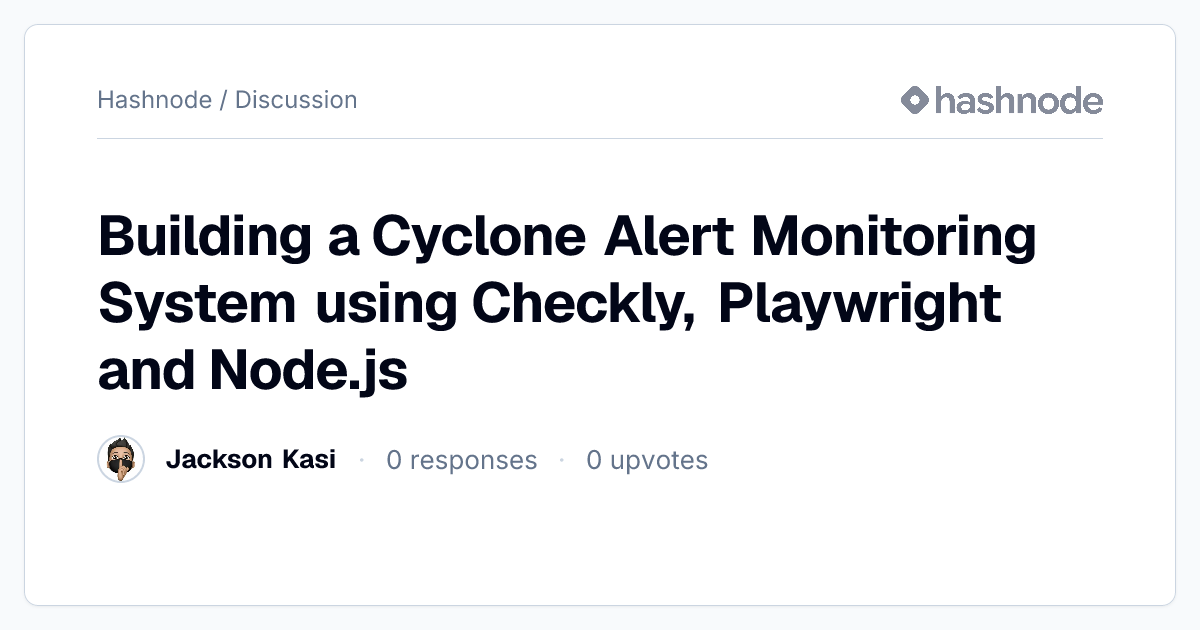Select the Hashnode breadcrumb link
The width and height of the screenshot is (1200, 630).
[x=154, y=100]
